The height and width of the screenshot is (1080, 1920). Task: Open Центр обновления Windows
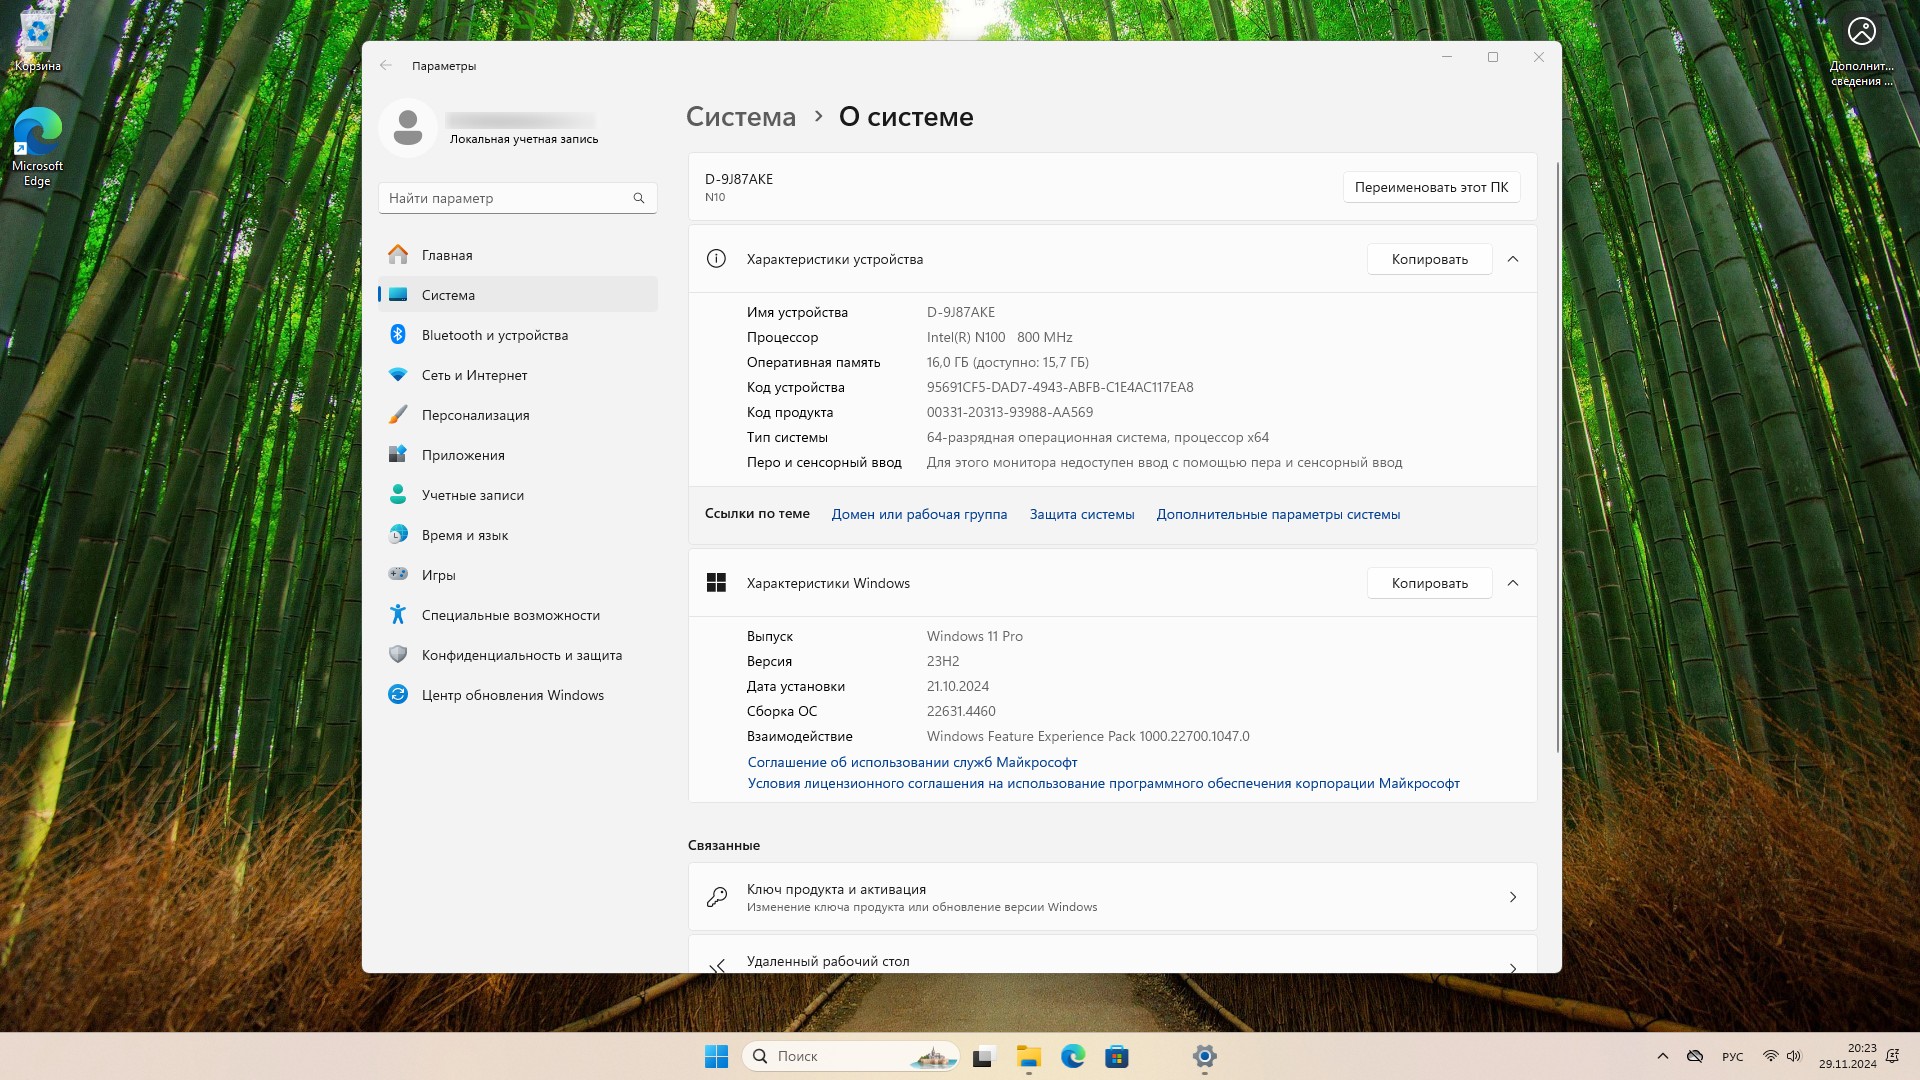tap(512, 695)
